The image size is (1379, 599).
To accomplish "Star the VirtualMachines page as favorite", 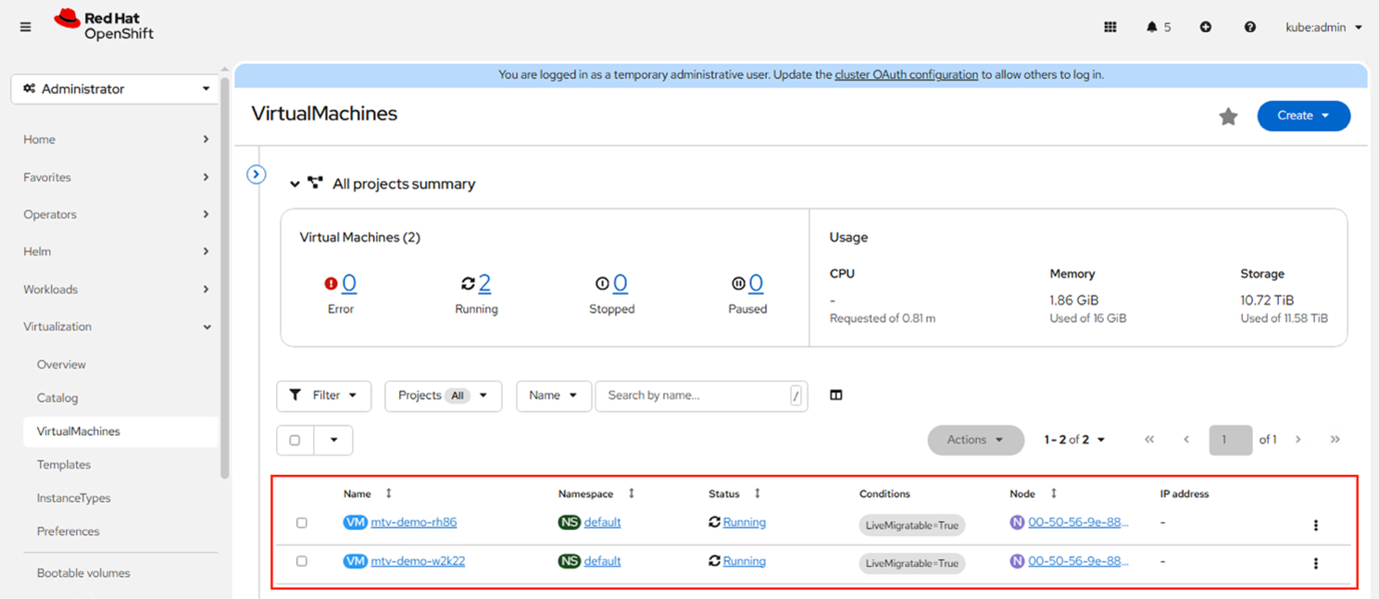I will coord(1228,117).
